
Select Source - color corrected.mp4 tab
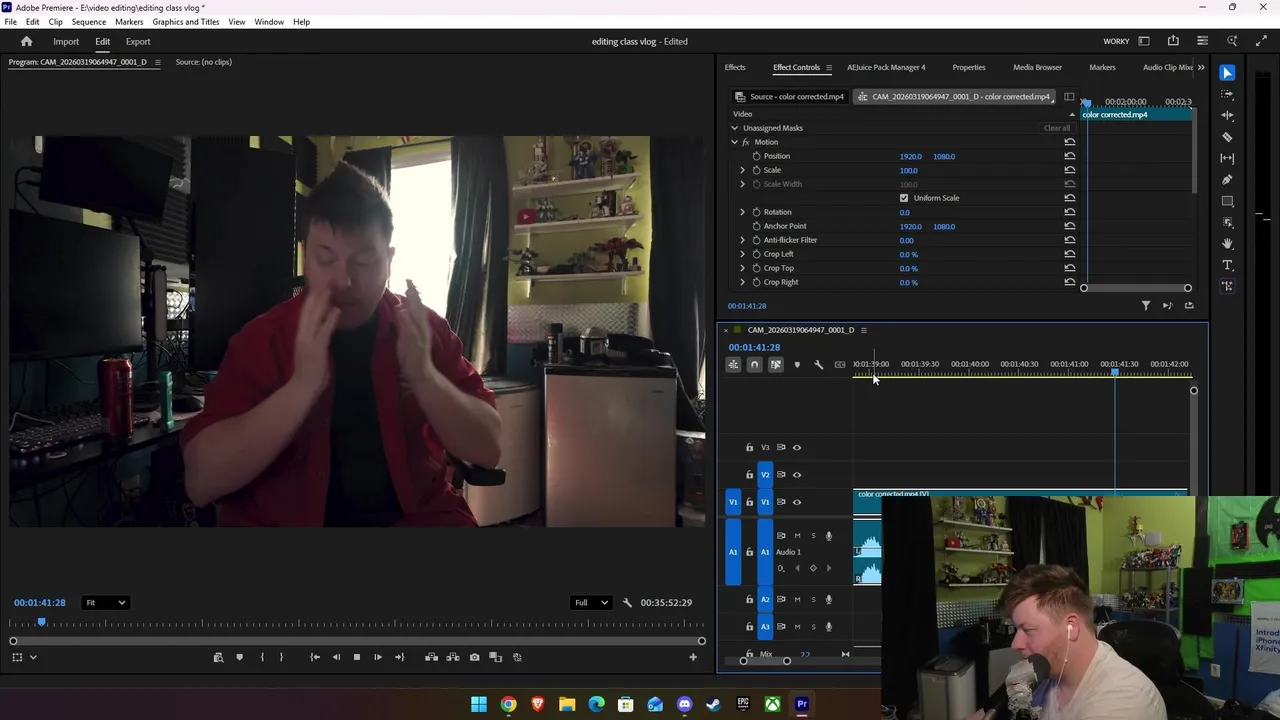point(789,97)
